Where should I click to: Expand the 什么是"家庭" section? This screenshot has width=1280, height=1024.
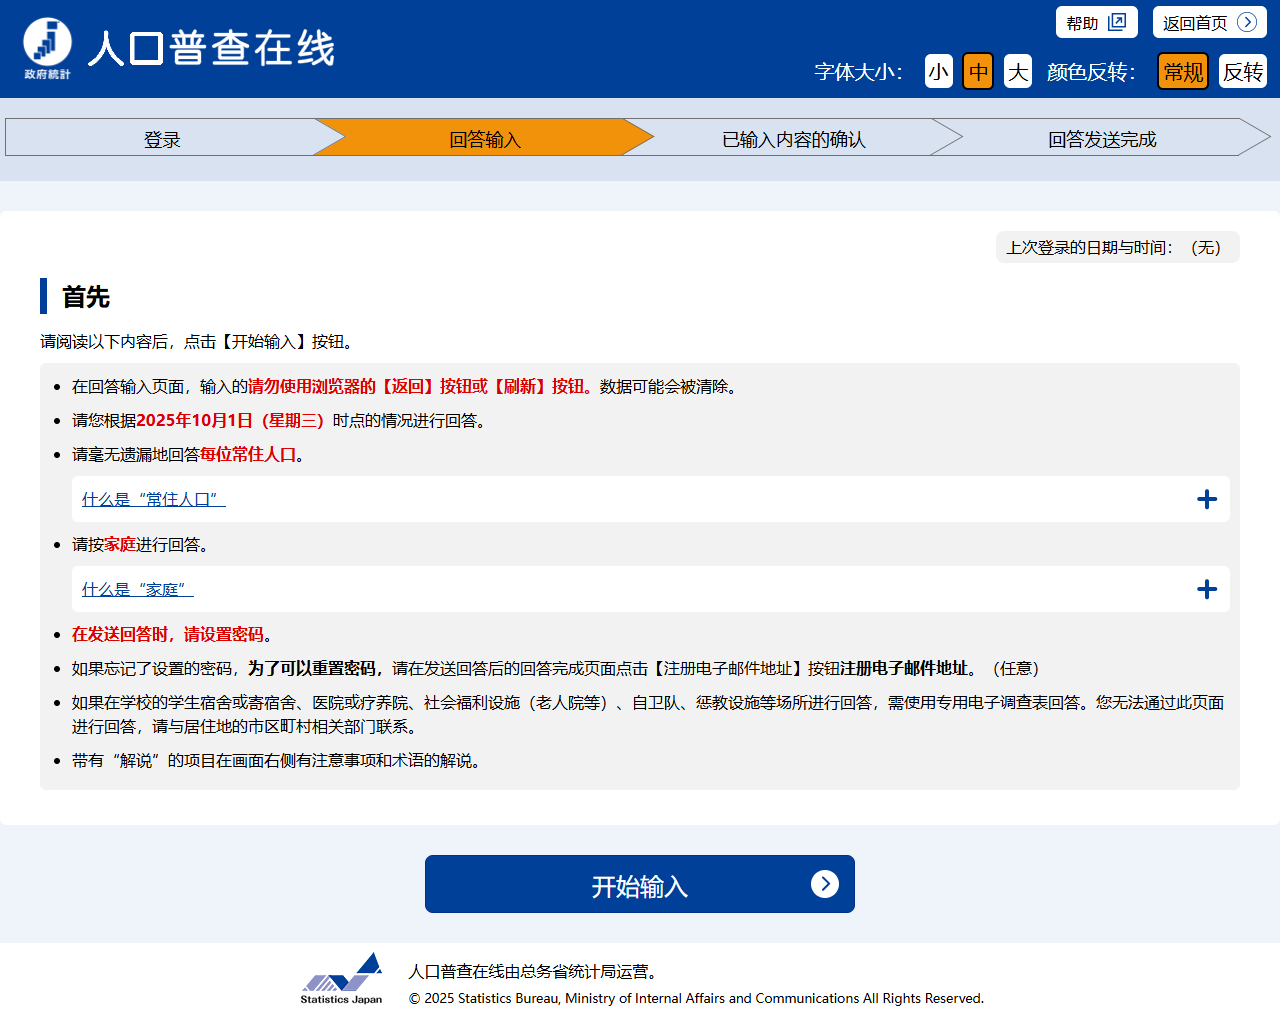click(138, 589)
